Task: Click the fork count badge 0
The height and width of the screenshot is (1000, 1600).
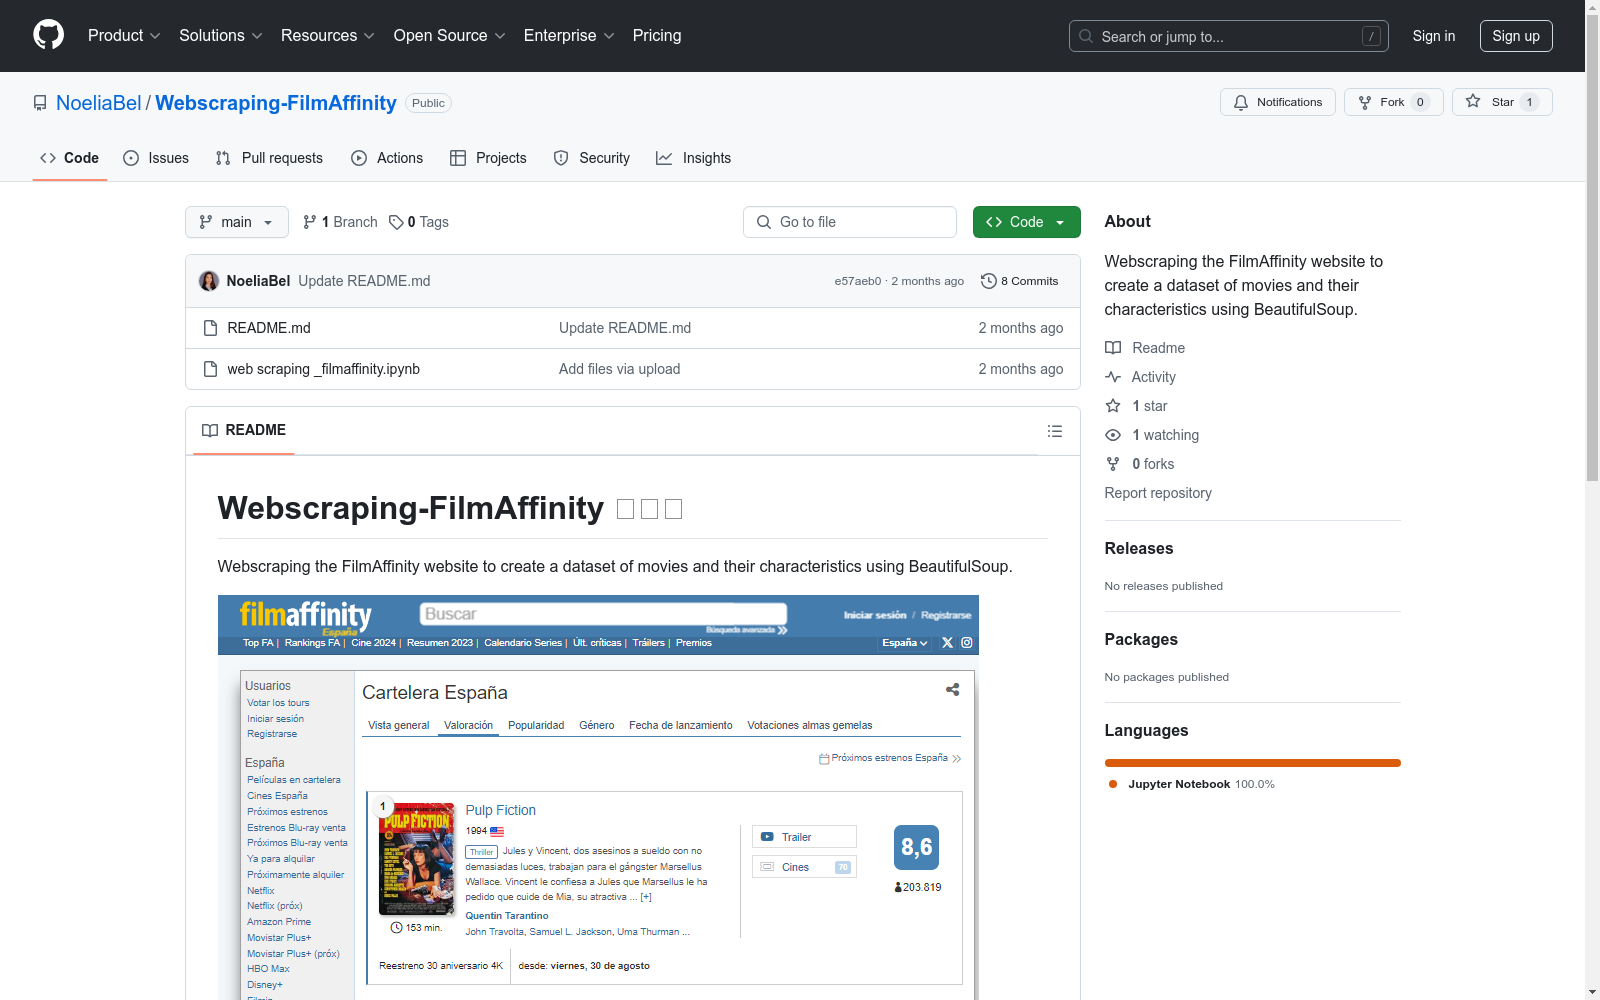Action: click(x=1420, y=102)
